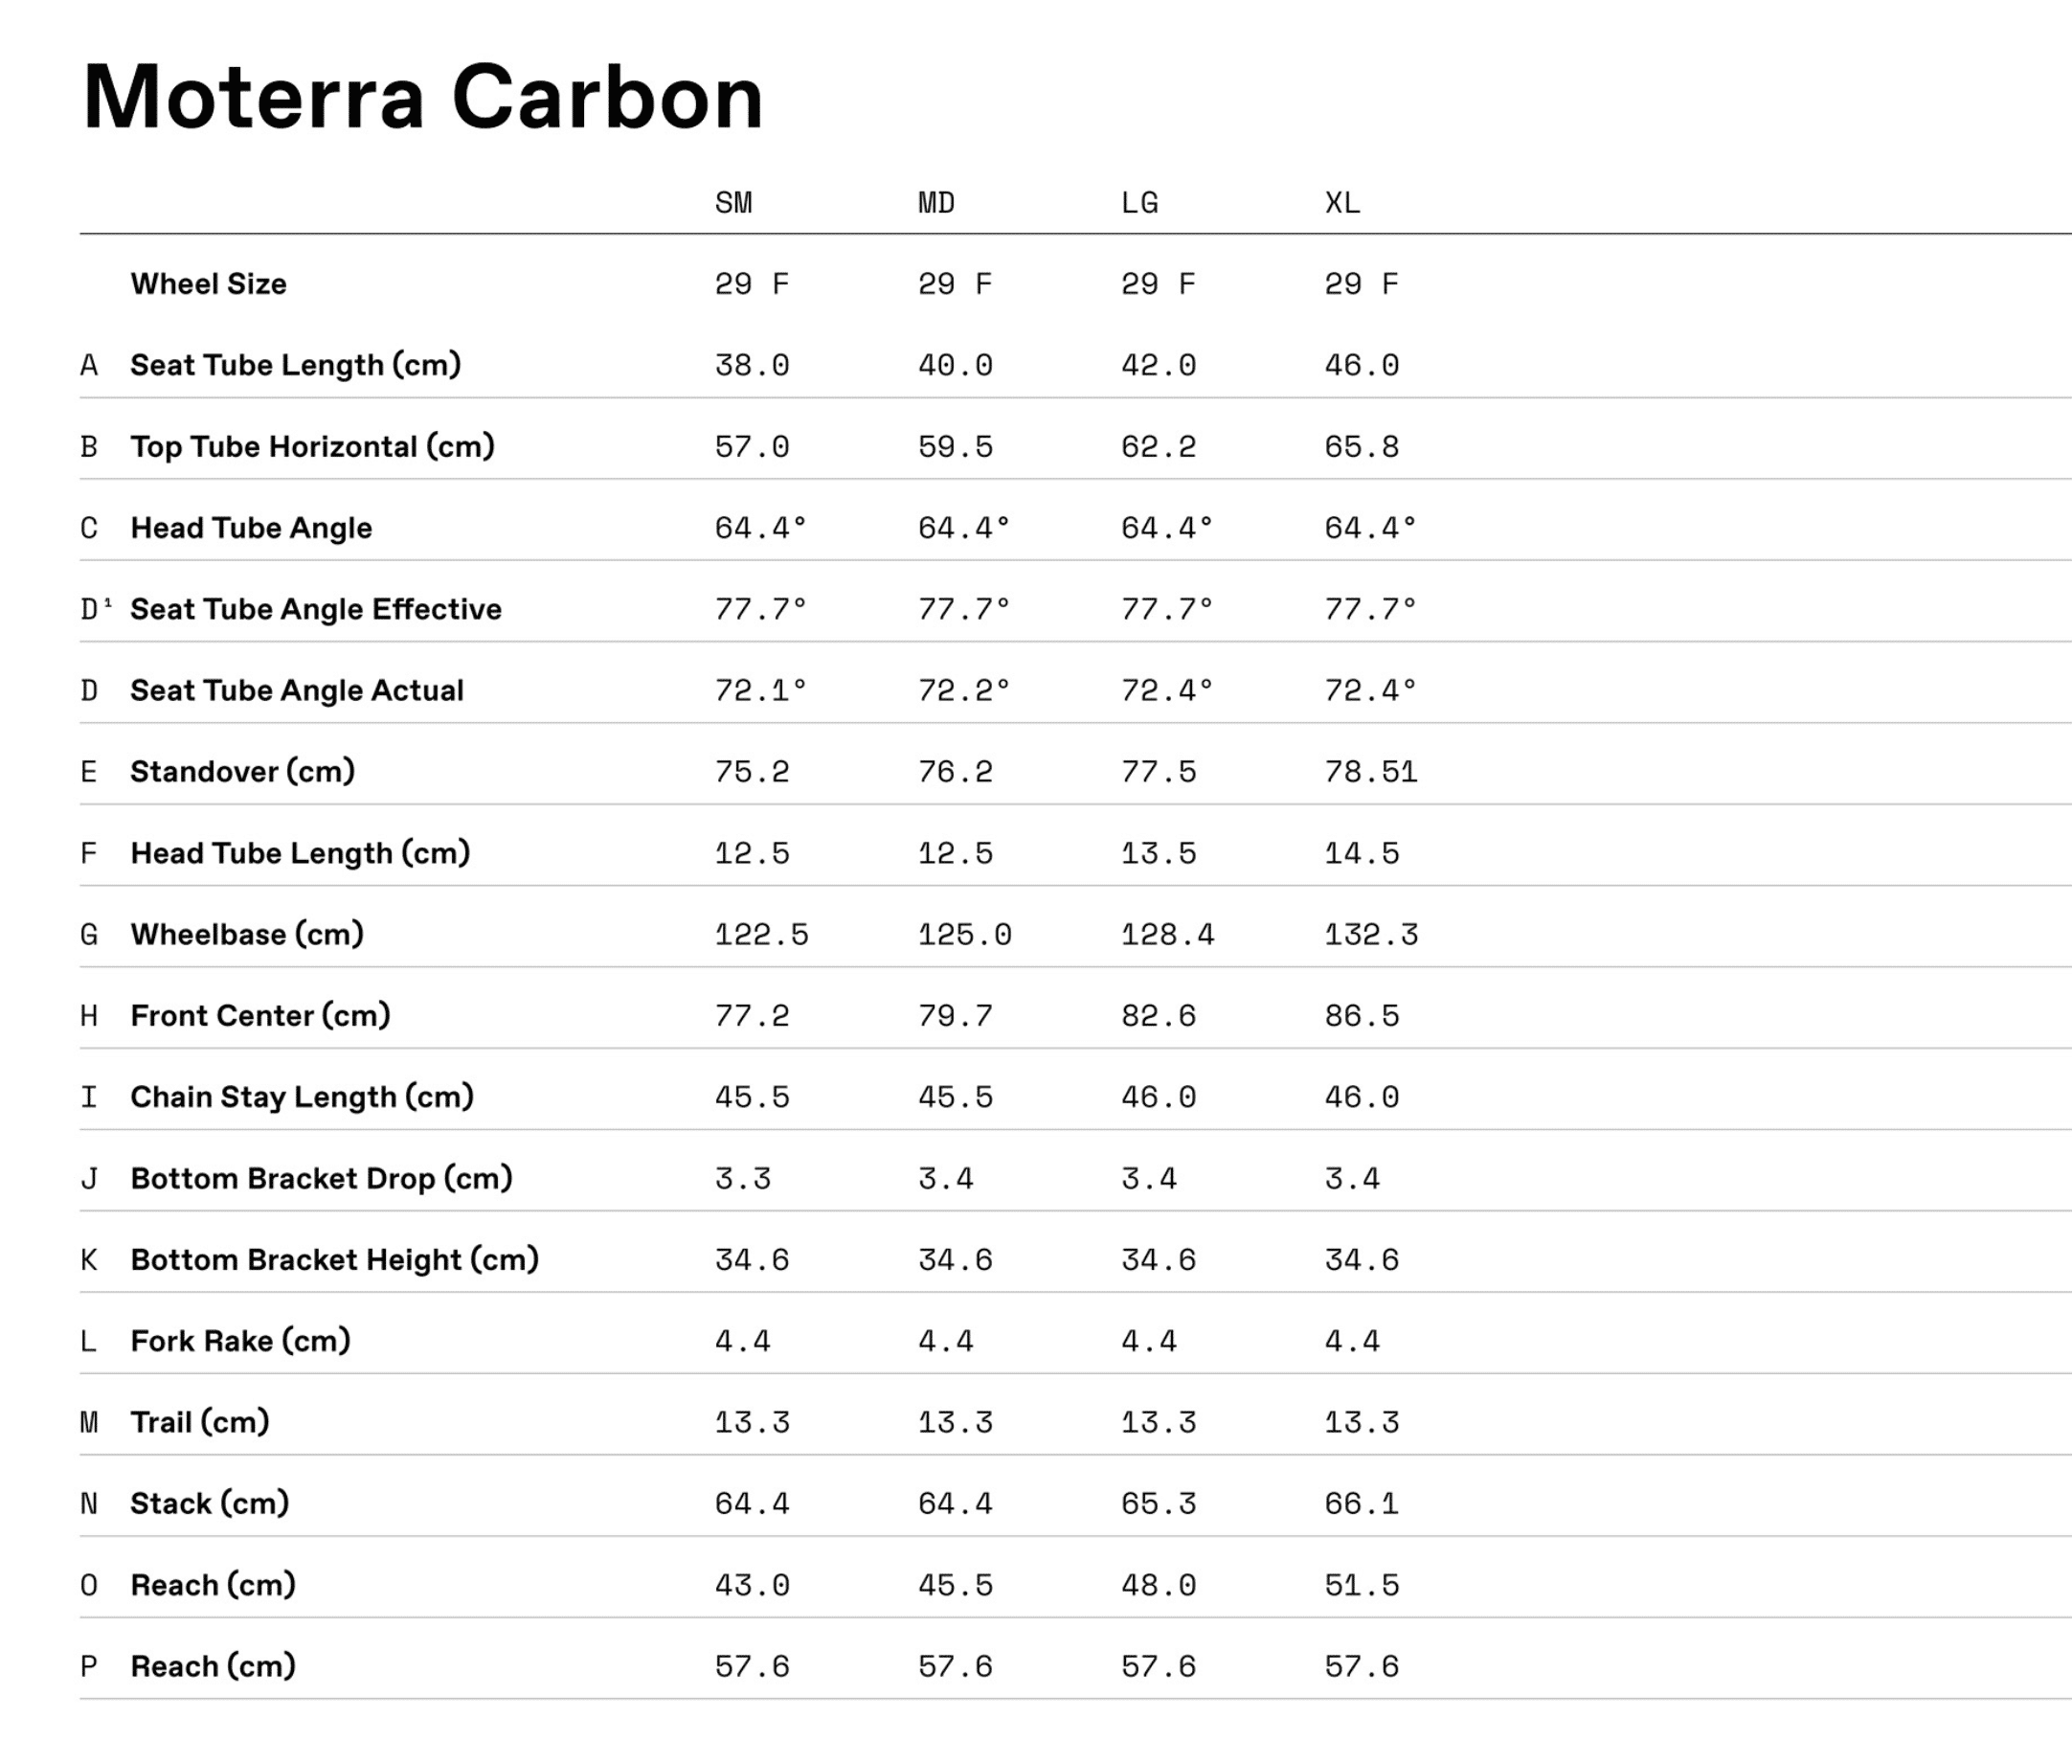
Task: Click the Reach value 51.5 for XL
Action: 1361,1585
